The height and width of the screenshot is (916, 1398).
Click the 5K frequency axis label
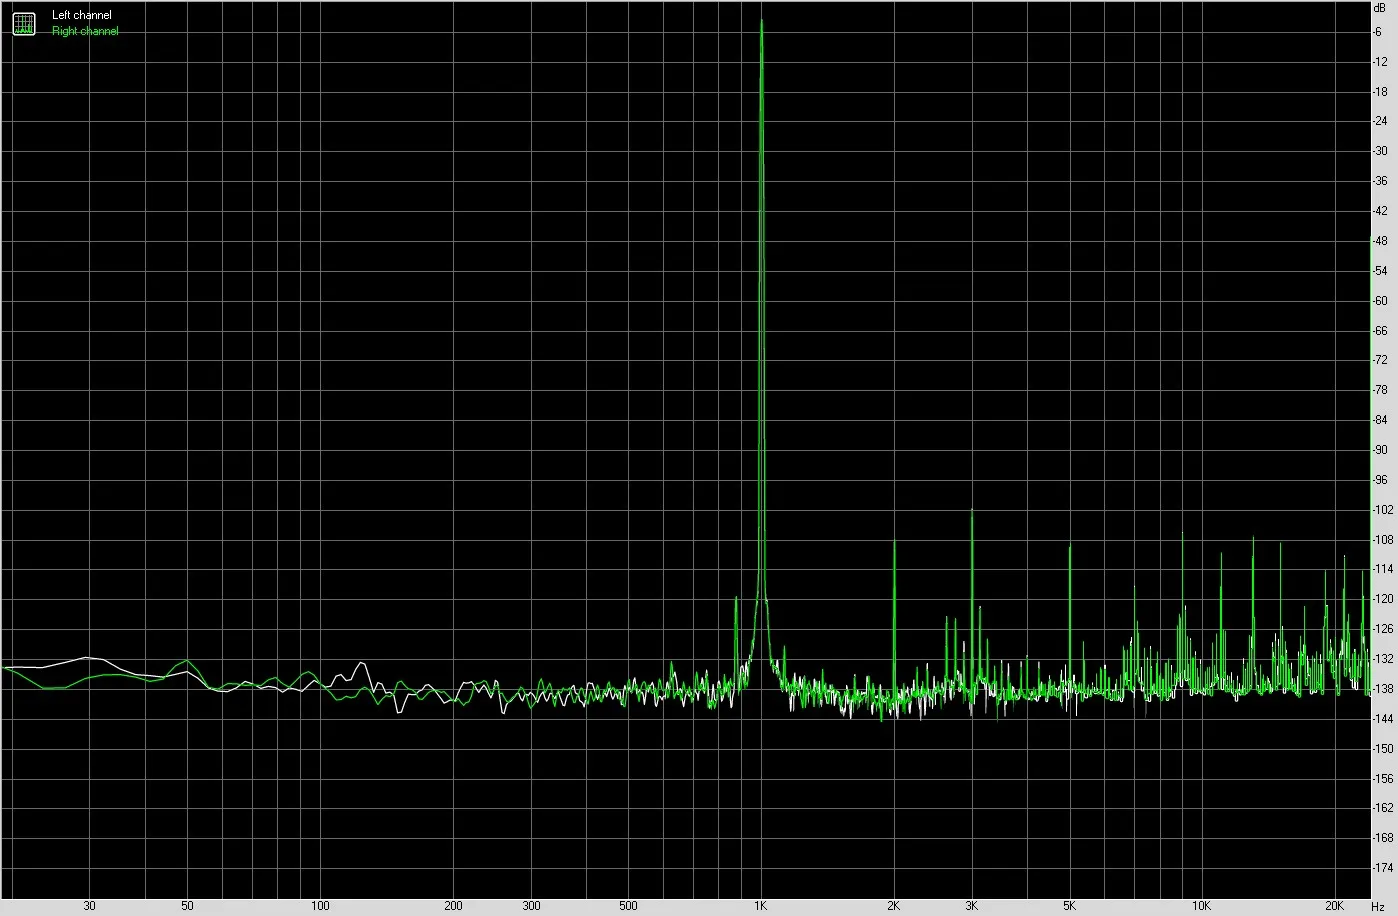tap(1069, 907)
